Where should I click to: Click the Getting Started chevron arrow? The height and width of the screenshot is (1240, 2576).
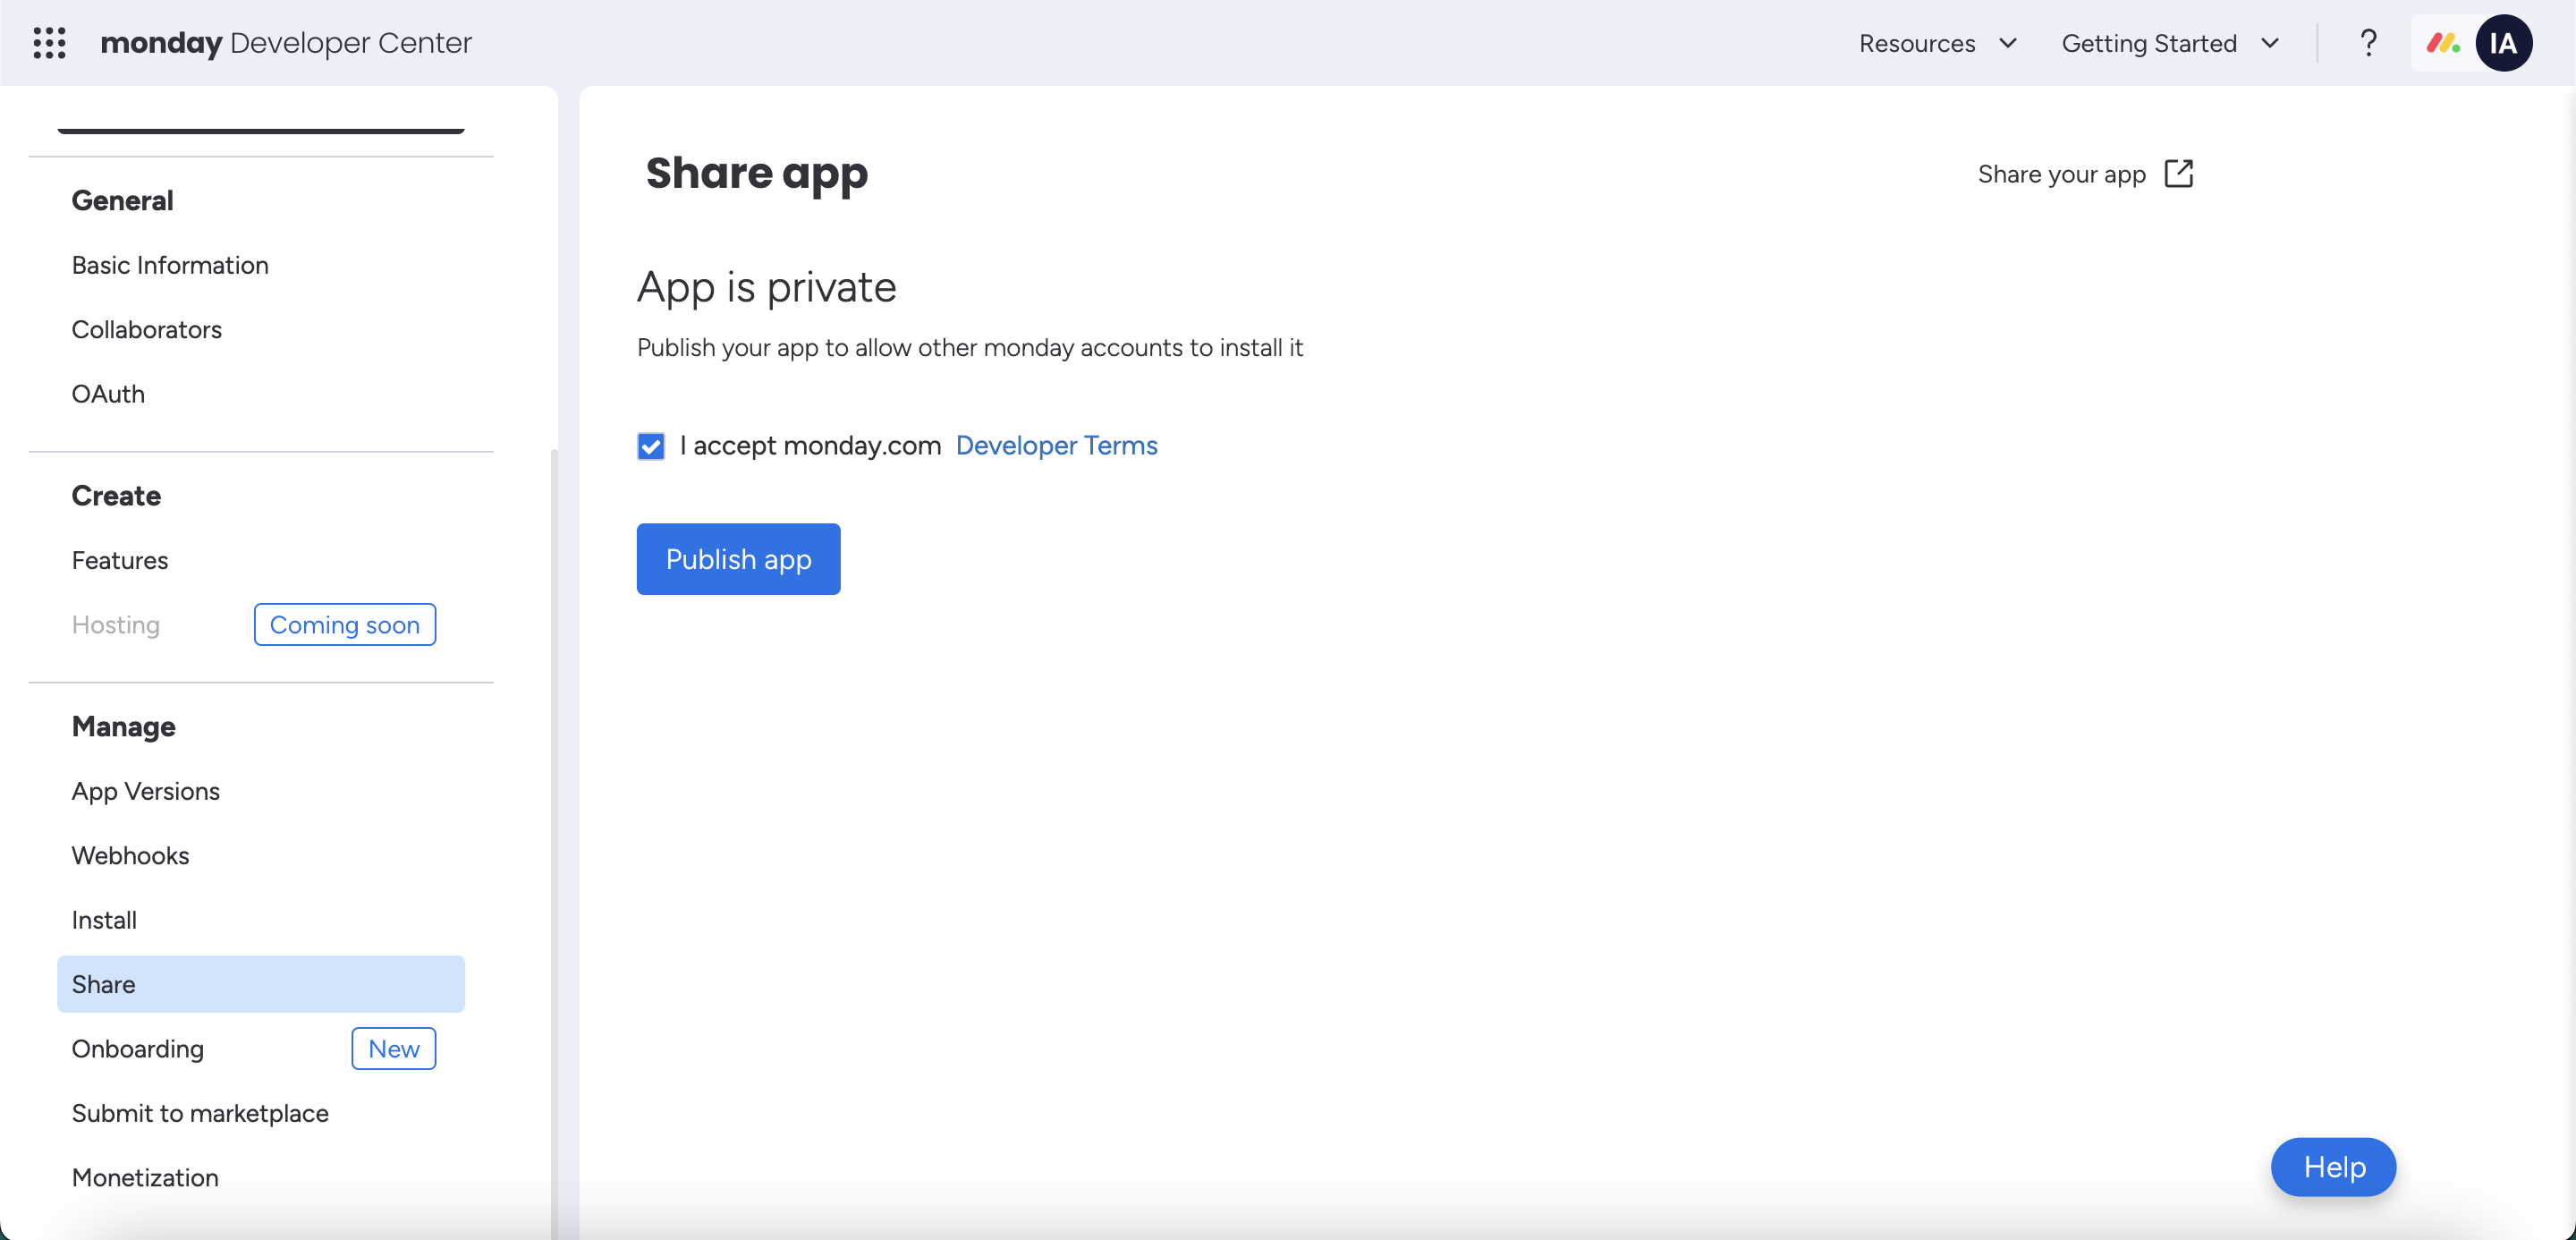click(x=2270, y=43)
